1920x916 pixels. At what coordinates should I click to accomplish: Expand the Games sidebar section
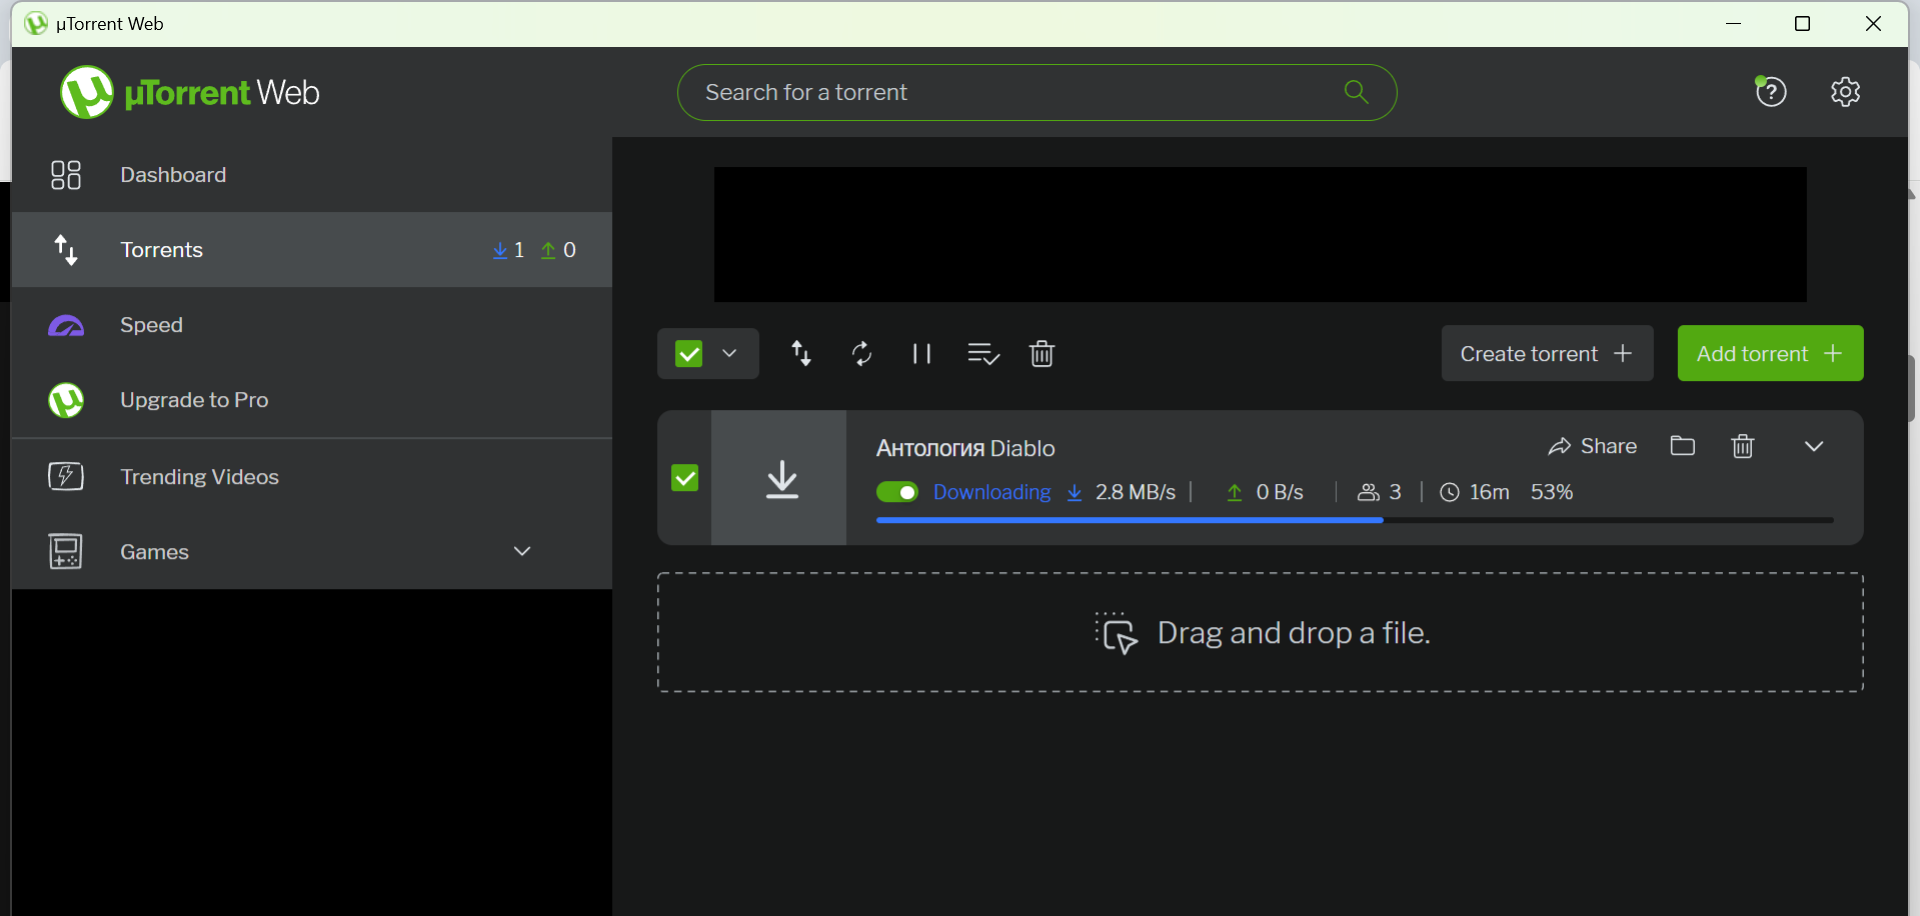521,551
